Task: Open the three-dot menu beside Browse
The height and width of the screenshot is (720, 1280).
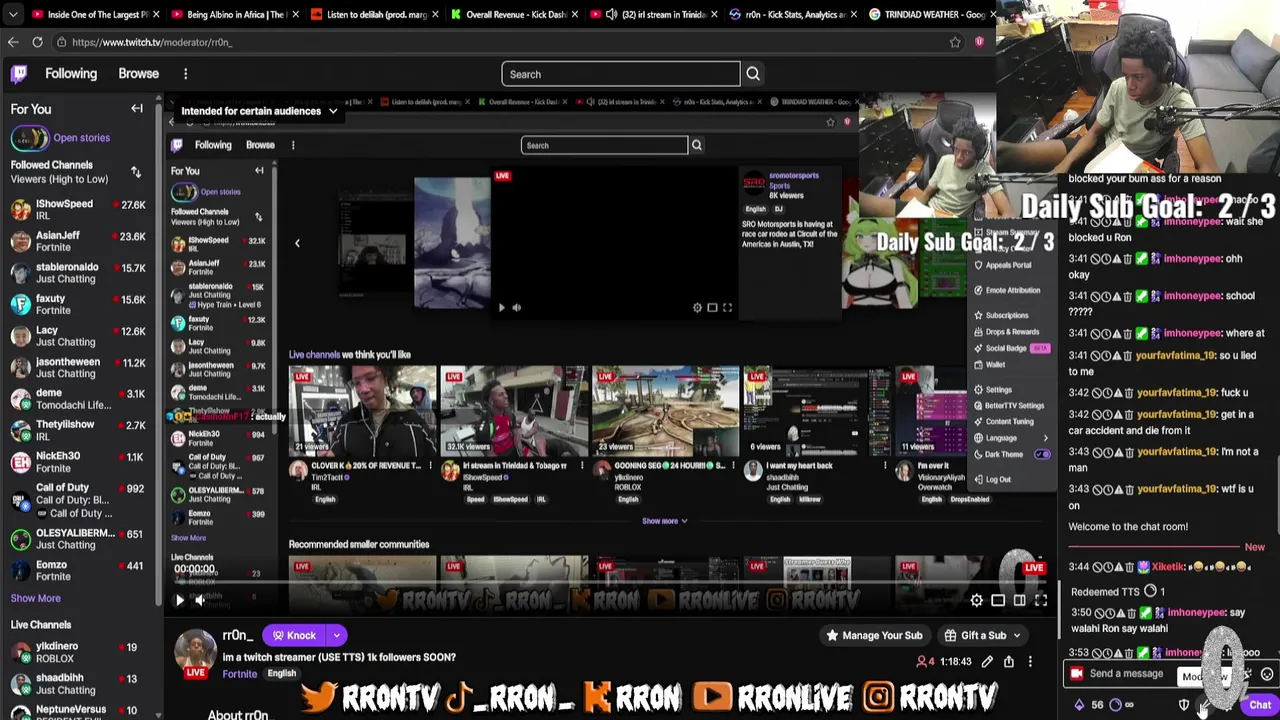Action: click(185, 74)
